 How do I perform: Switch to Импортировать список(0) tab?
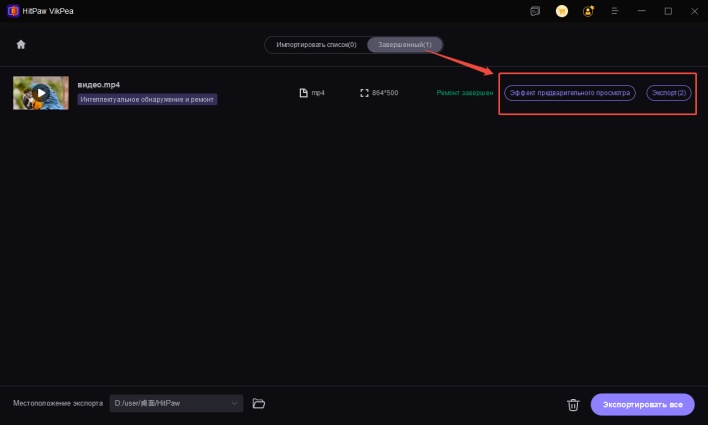coord(316,45)
